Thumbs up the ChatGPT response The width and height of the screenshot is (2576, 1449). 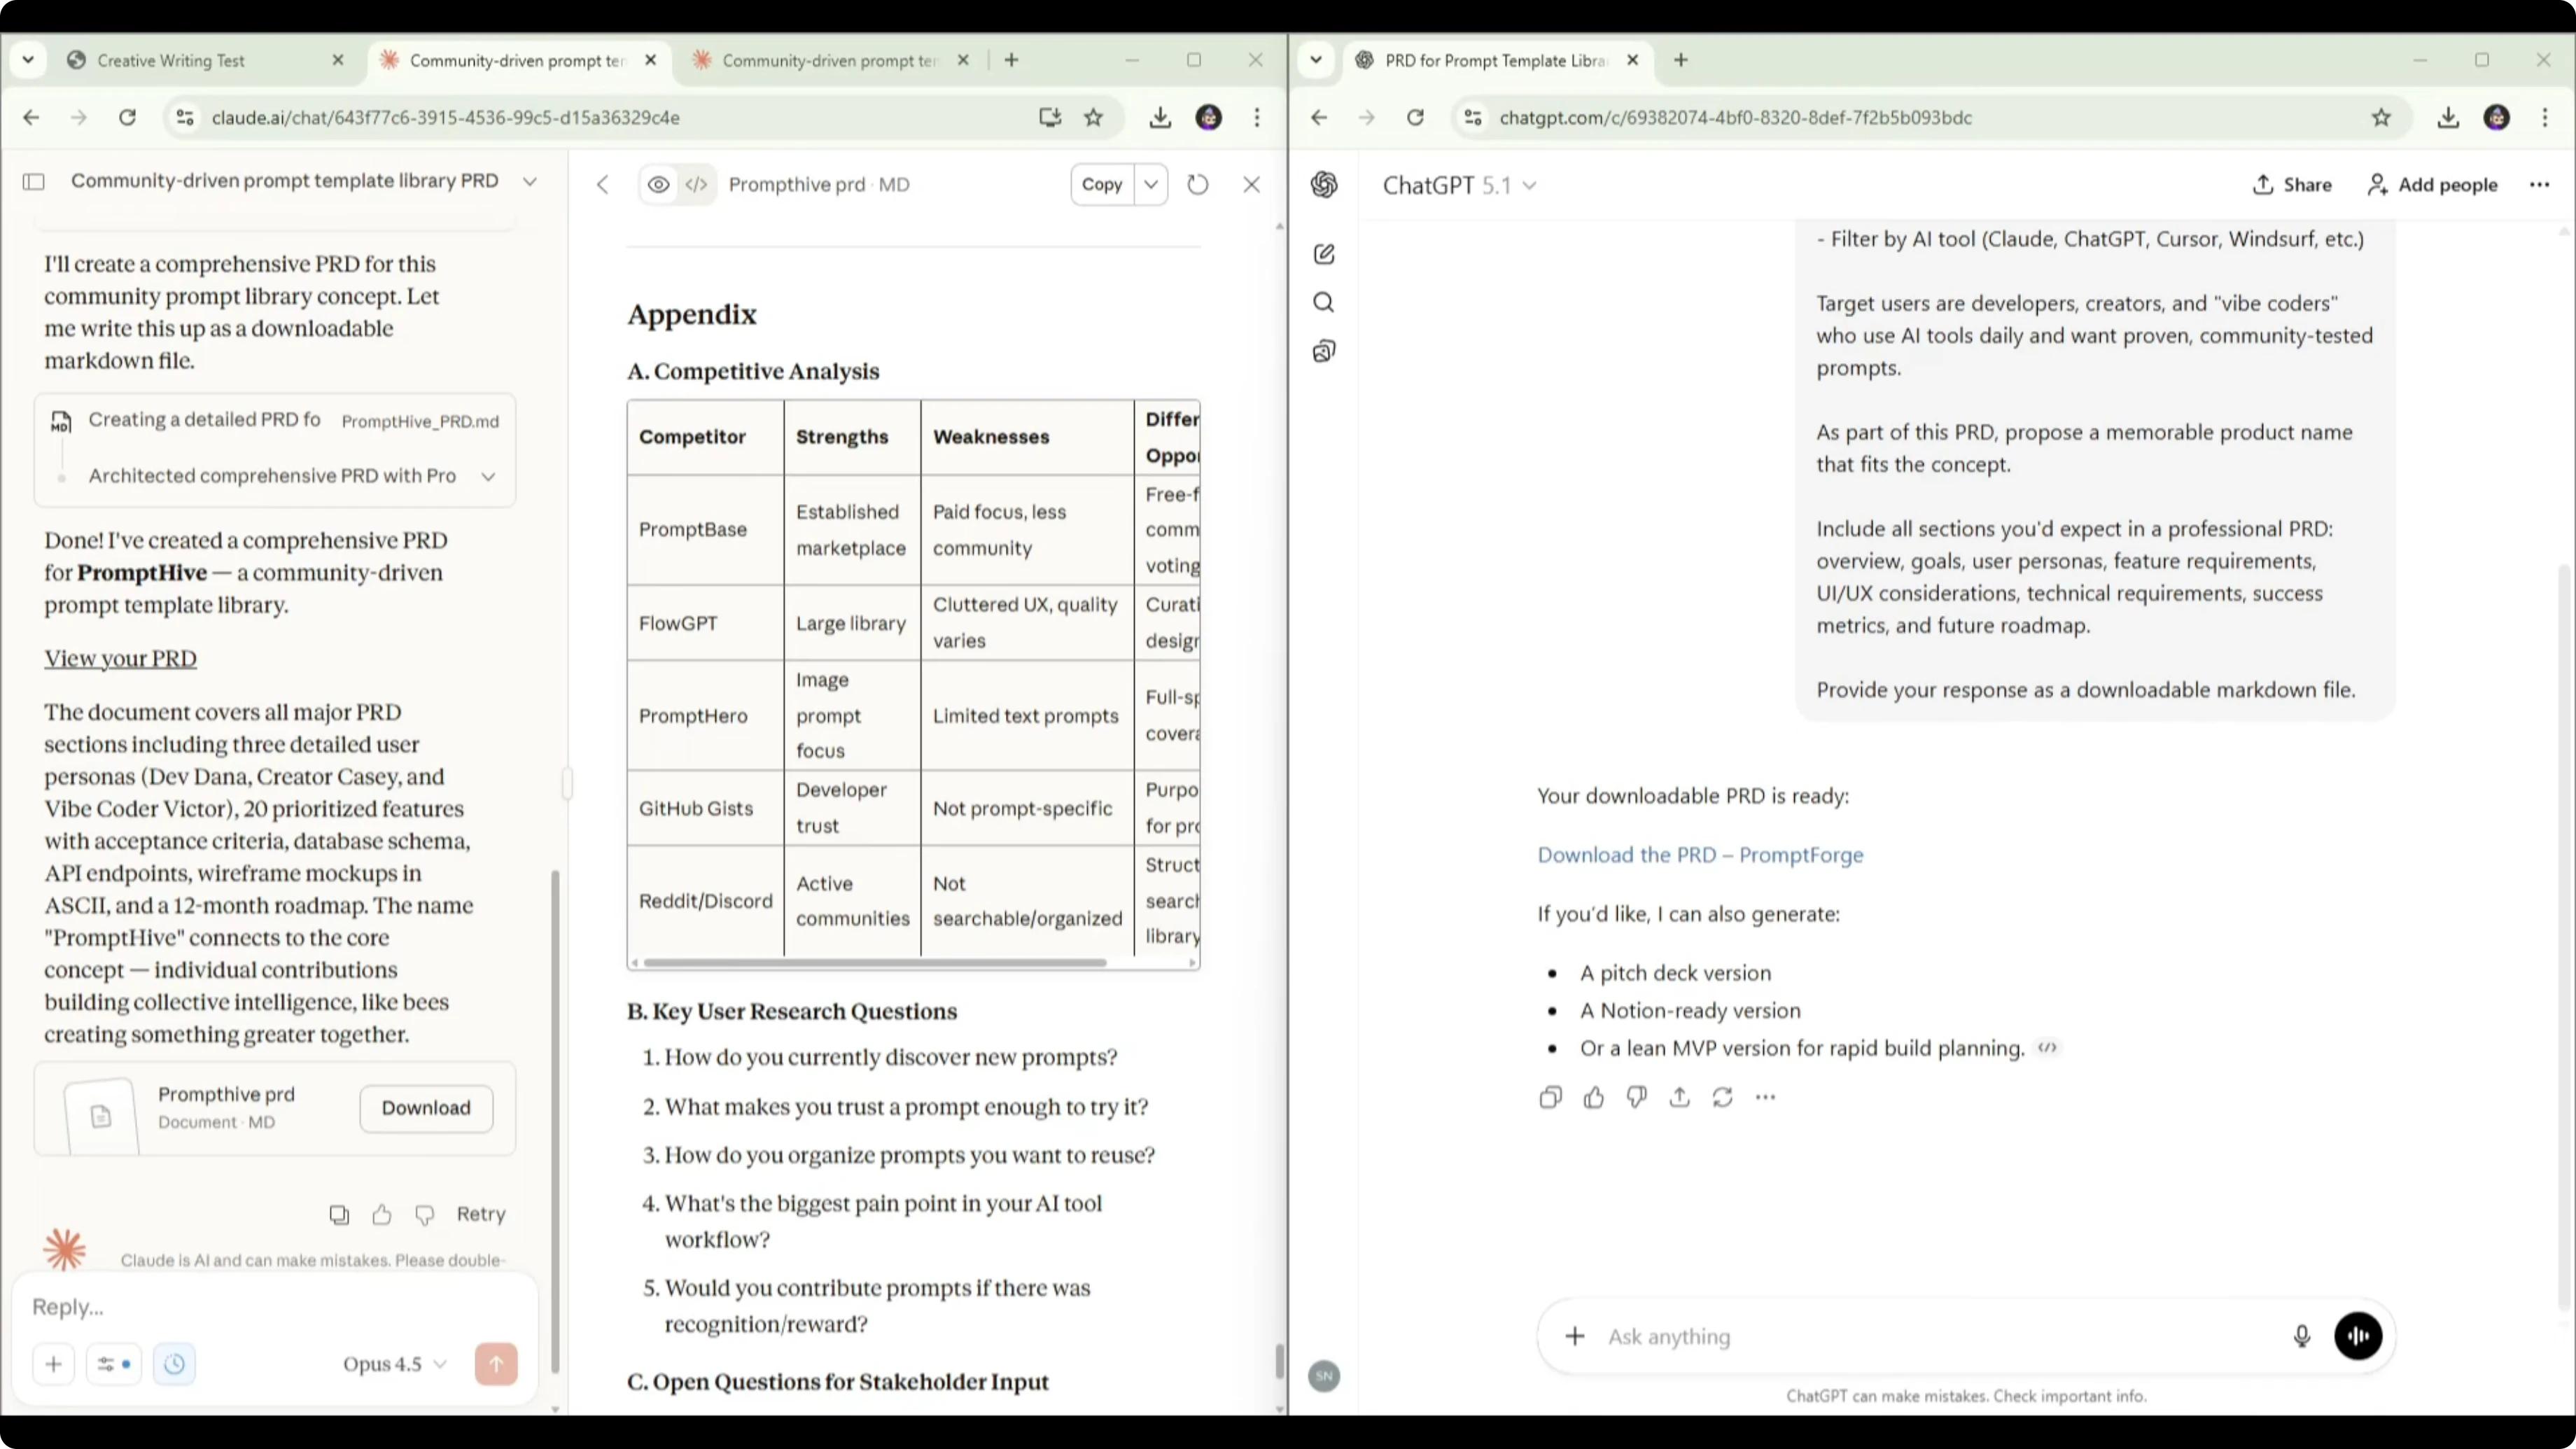[x=1593, y=1097]
